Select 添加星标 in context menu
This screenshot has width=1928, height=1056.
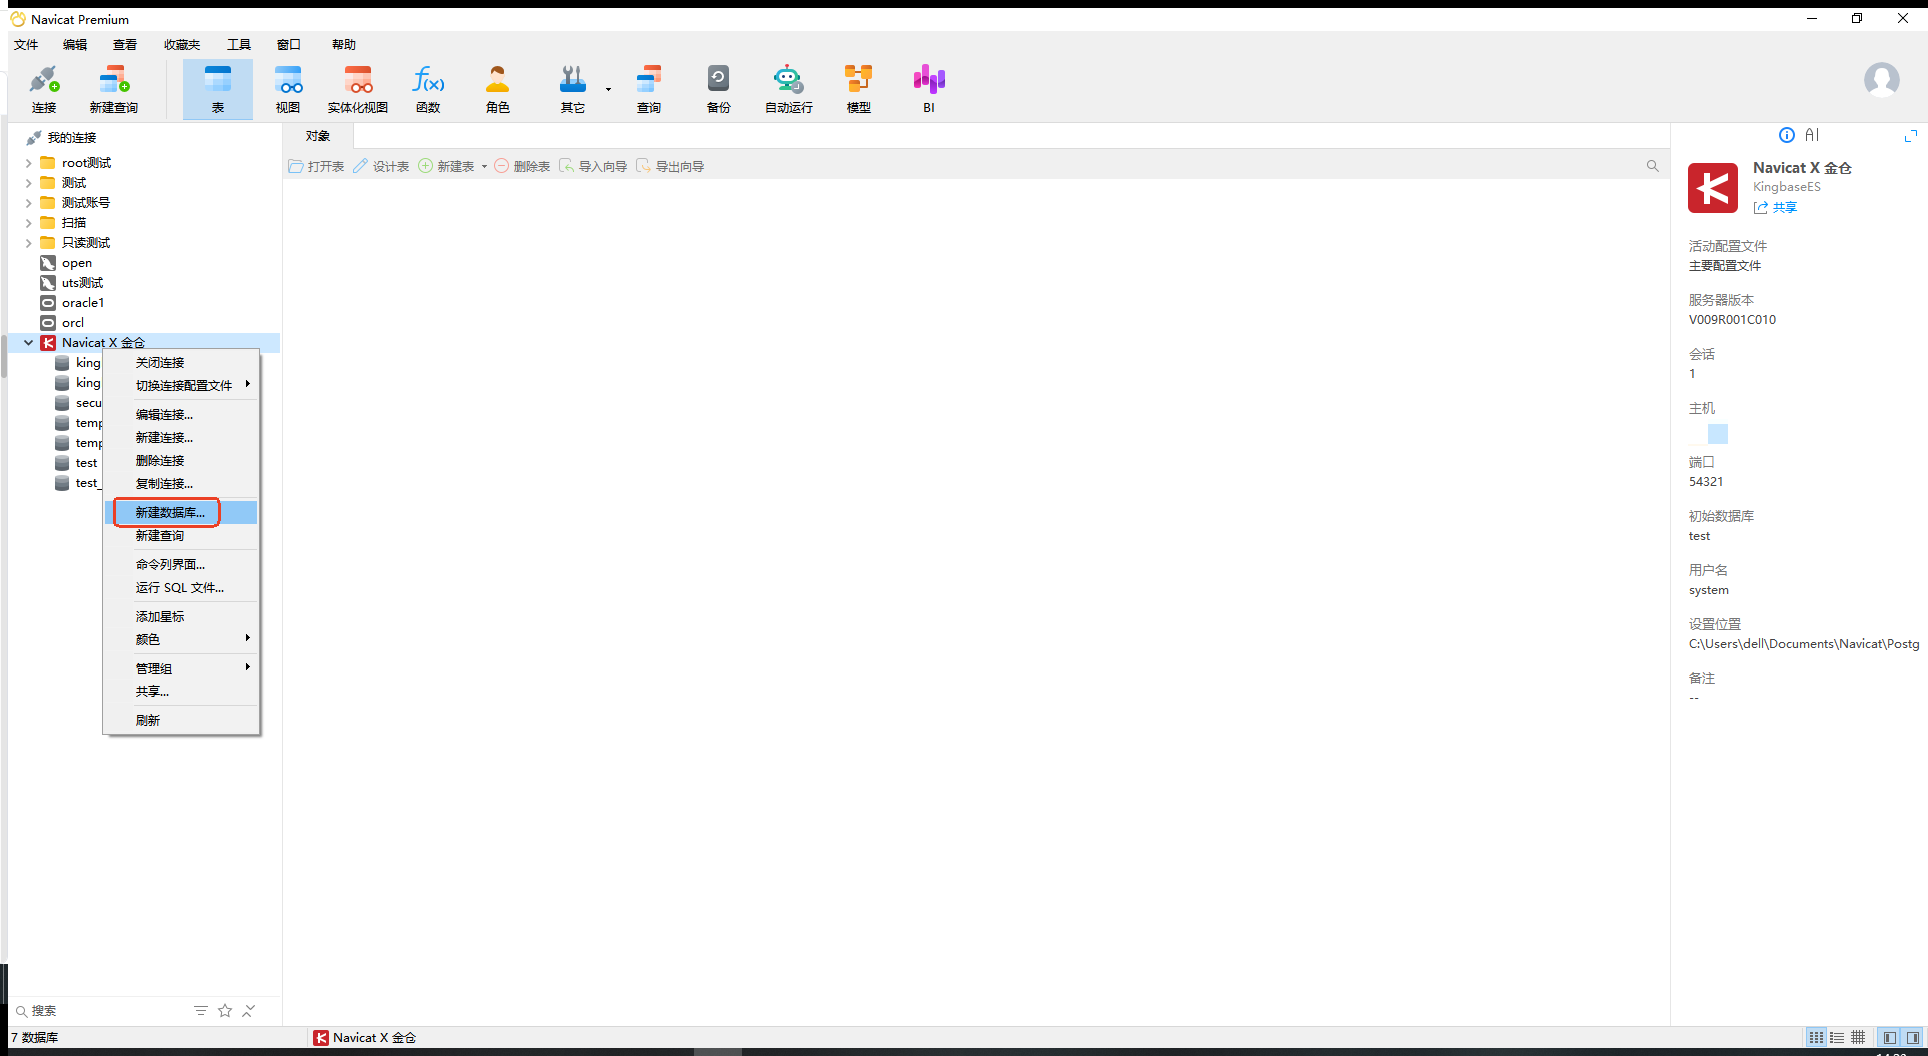point(181,616)
